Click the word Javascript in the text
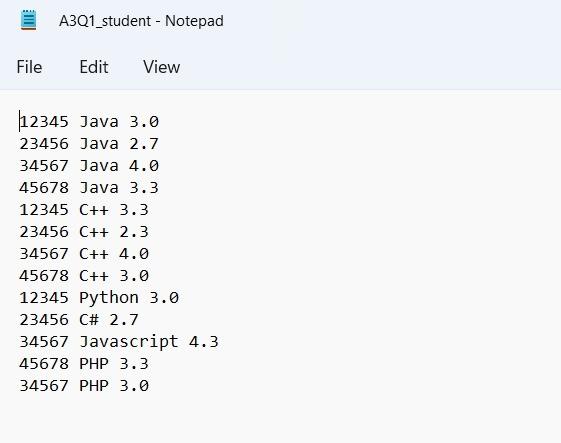 129,342
